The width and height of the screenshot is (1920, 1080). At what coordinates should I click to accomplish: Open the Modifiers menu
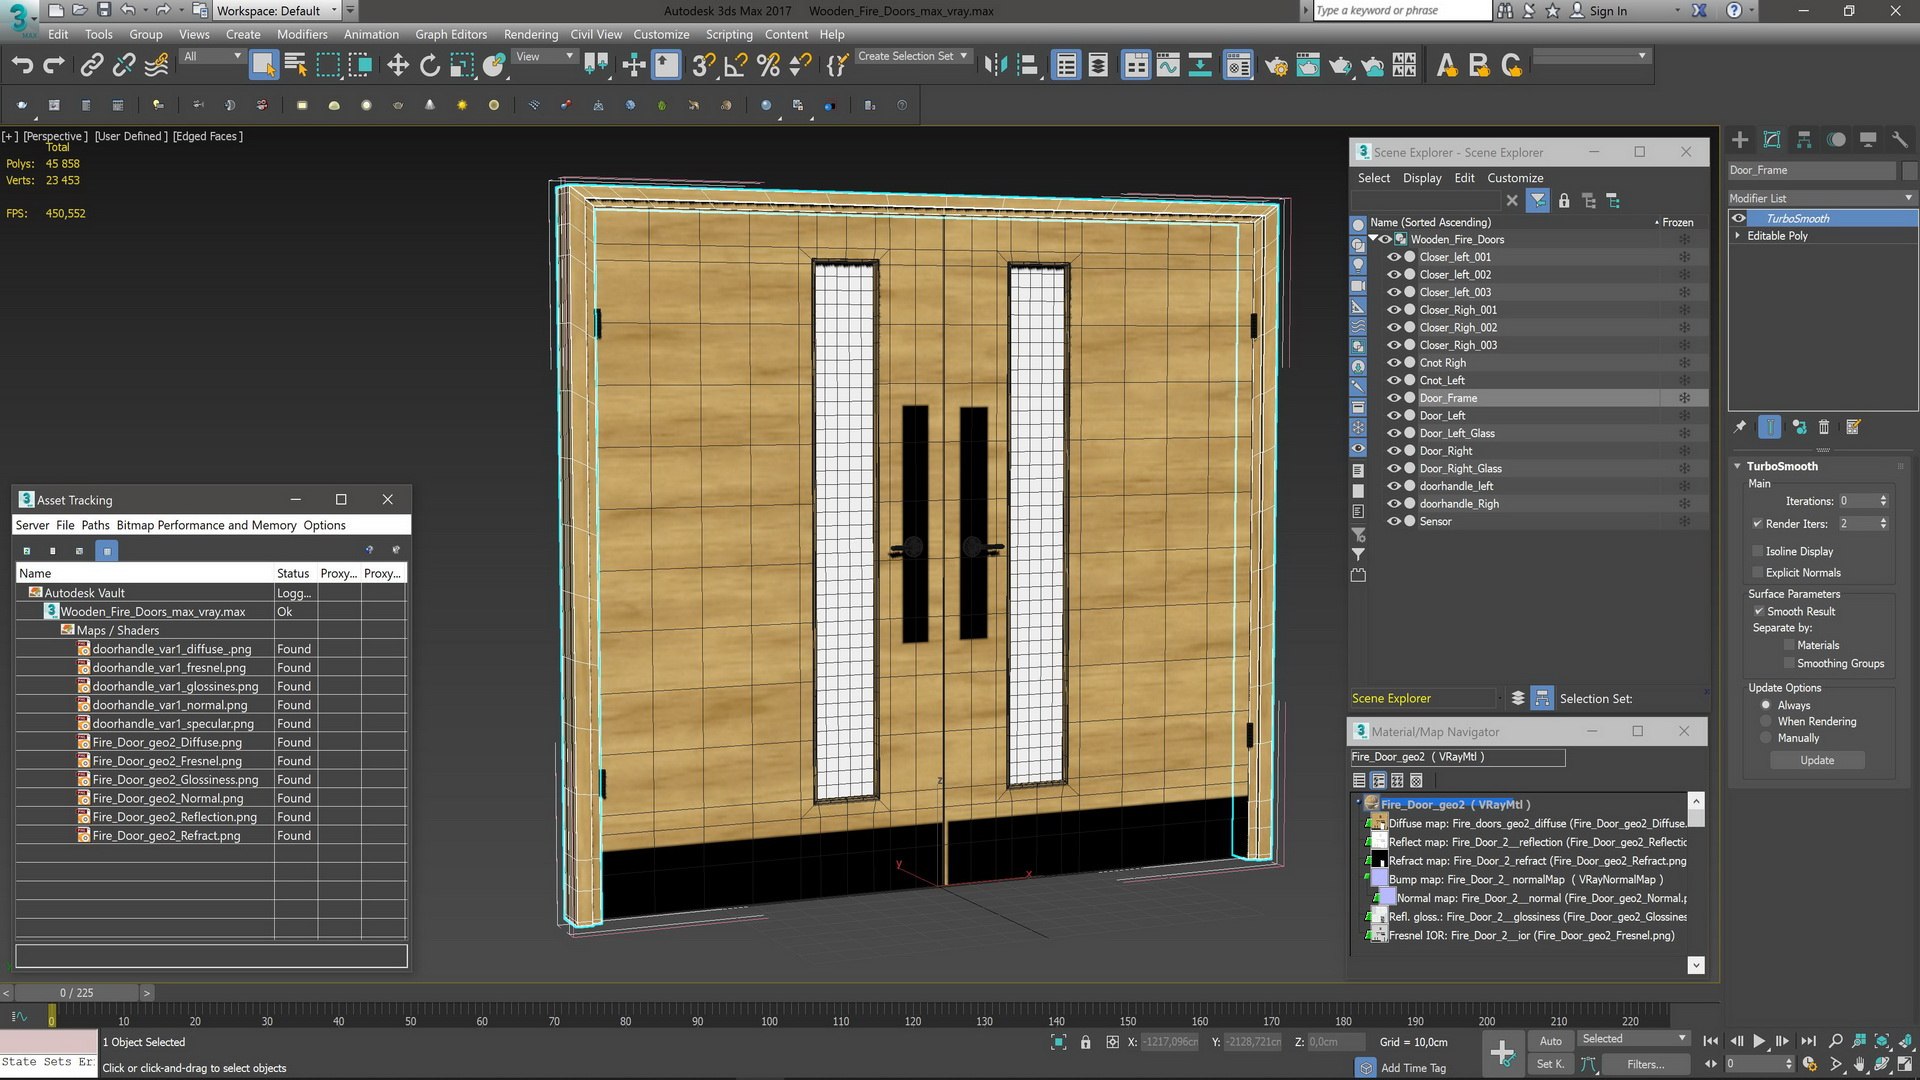(302, 34)
